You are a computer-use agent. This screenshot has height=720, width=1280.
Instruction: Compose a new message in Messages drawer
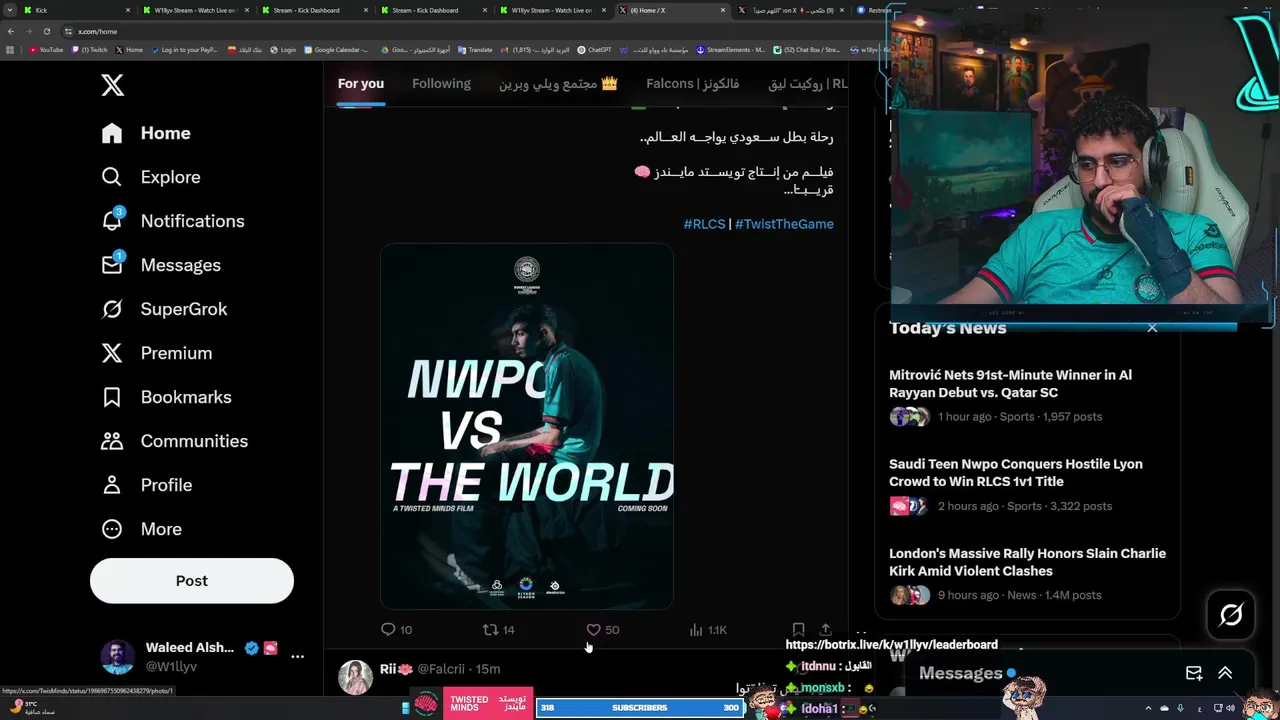click(1194, 673)
